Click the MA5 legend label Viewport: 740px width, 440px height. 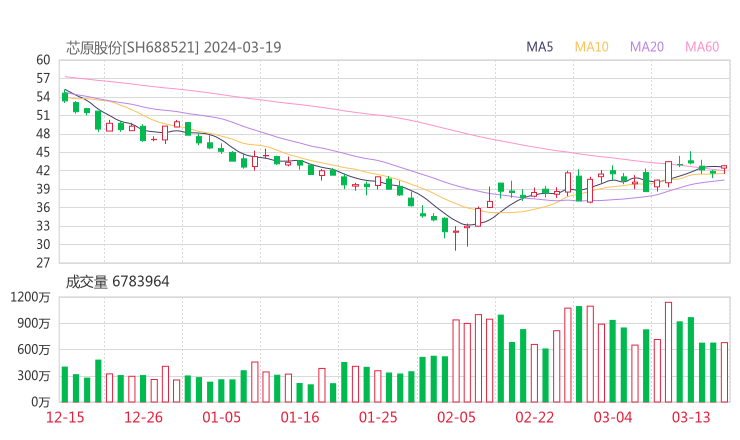[539, 47]
